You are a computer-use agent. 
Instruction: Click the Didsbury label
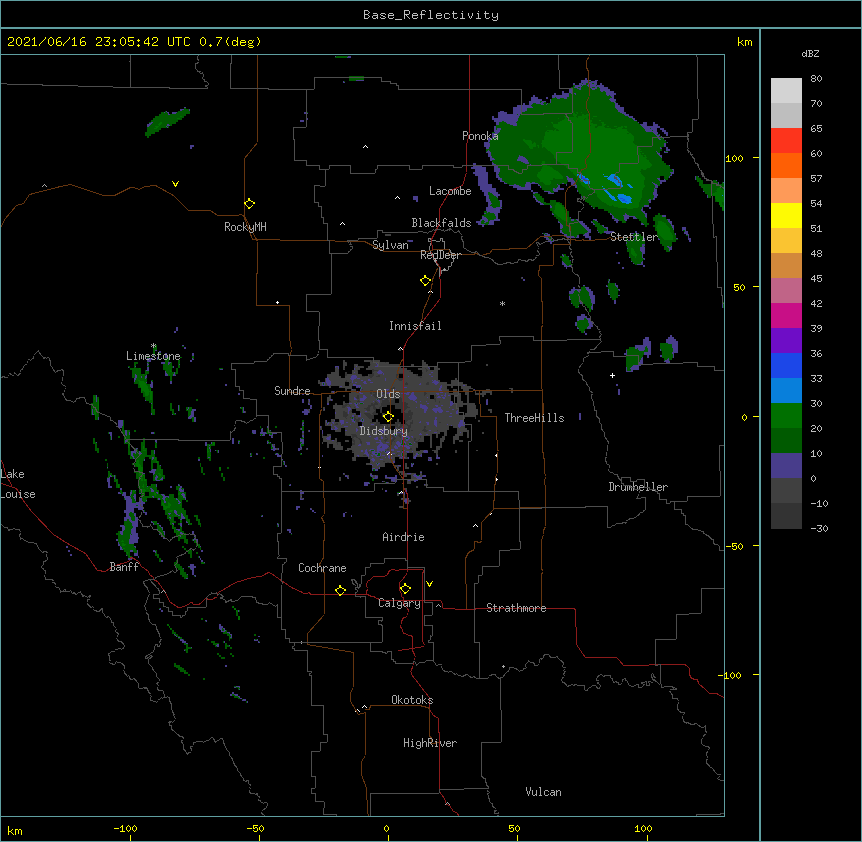click(384, 431)
